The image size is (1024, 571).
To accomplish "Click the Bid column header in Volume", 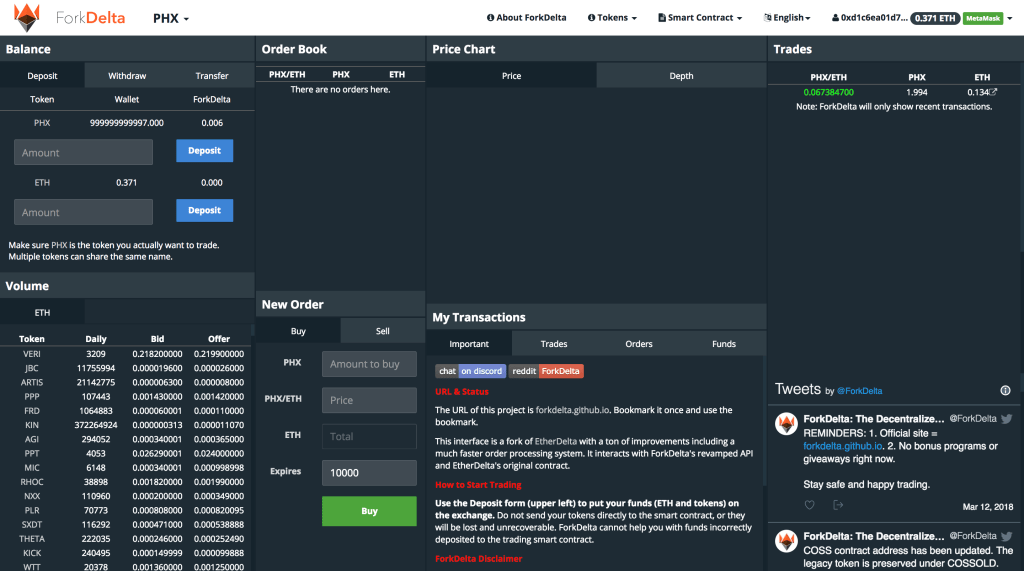I will coord(157,339).
